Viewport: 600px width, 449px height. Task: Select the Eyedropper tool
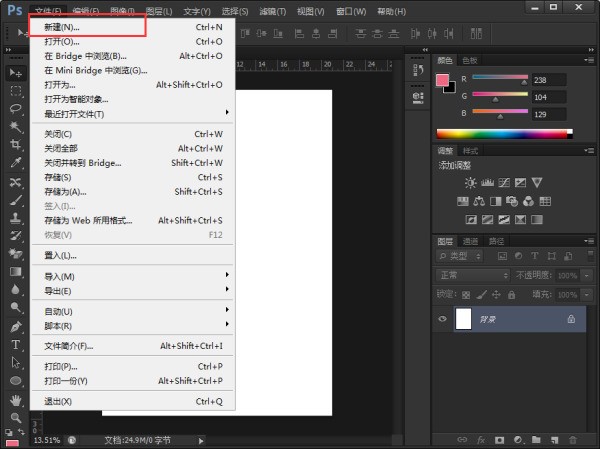click(15, 163)
